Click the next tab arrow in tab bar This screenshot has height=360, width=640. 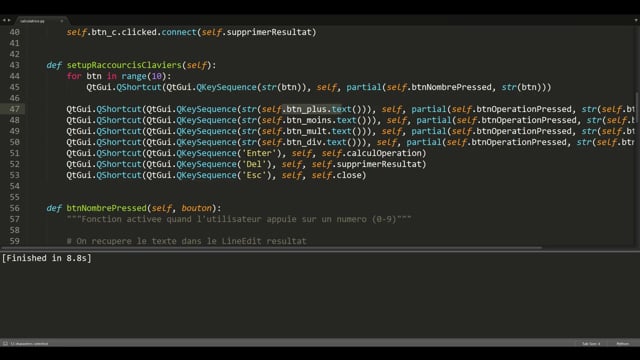(9, 20)
